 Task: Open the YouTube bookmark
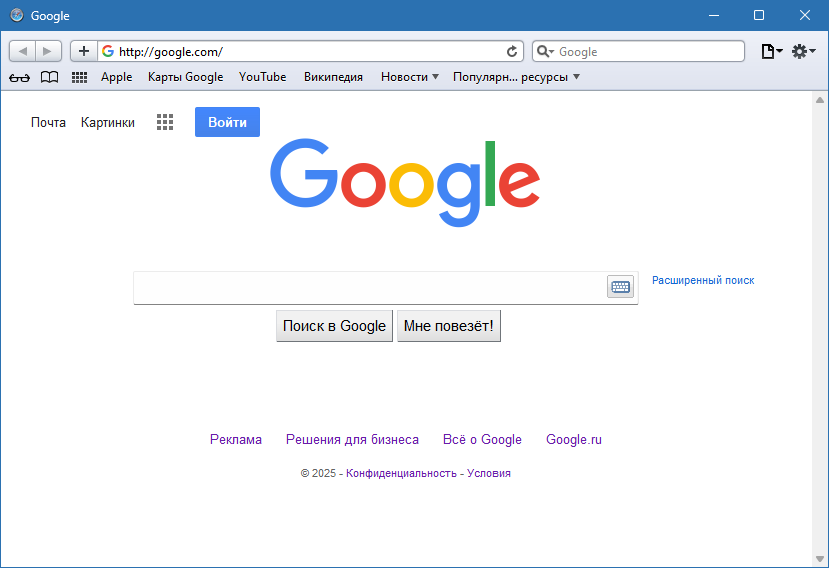(262, 77)
